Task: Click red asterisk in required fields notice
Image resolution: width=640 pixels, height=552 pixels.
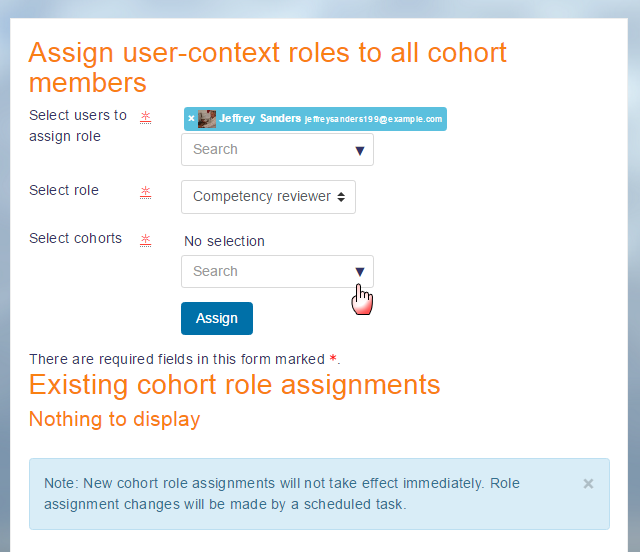Action: click(x=333, y=359)
